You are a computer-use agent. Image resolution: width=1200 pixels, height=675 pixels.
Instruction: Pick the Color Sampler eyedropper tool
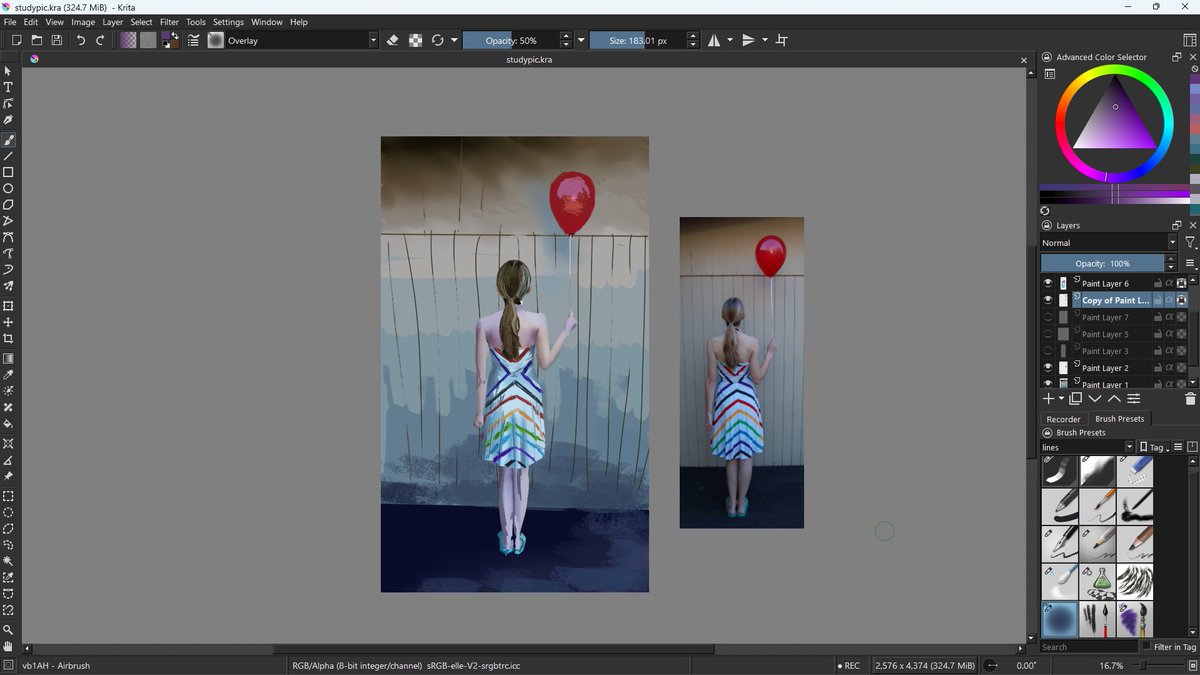[x=8, y=375]
